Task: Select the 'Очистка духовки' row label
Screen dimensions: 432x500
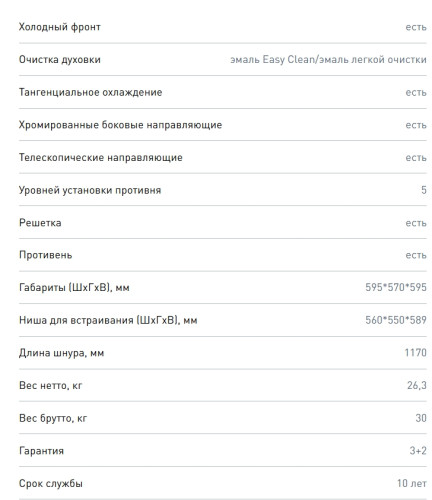Action: click(x=60, y=60)
